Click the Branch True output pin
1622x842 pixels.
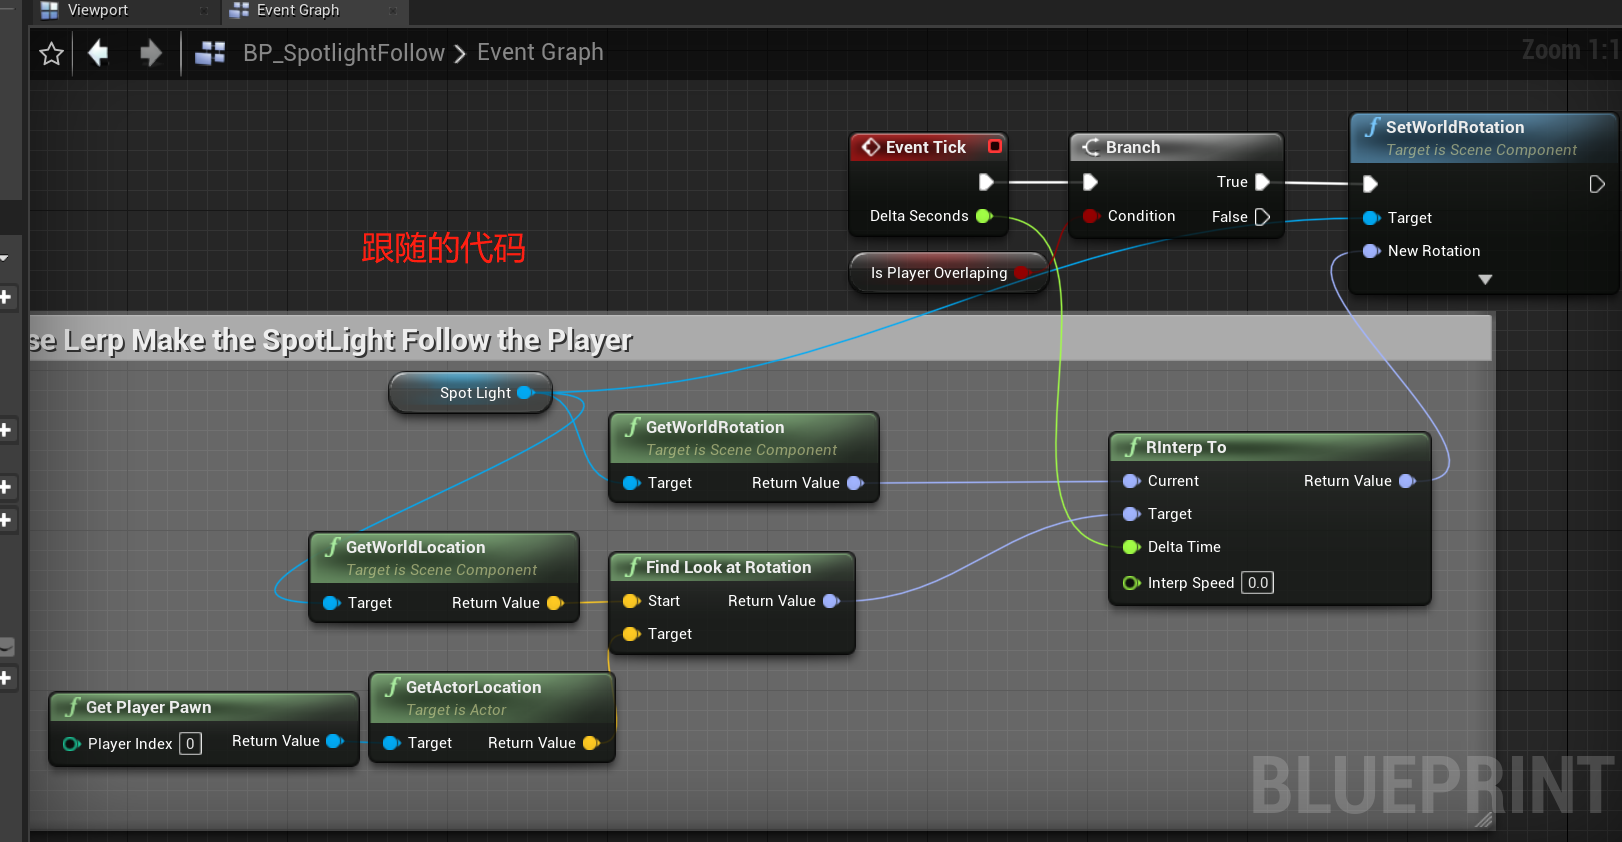pos(1262,182)
